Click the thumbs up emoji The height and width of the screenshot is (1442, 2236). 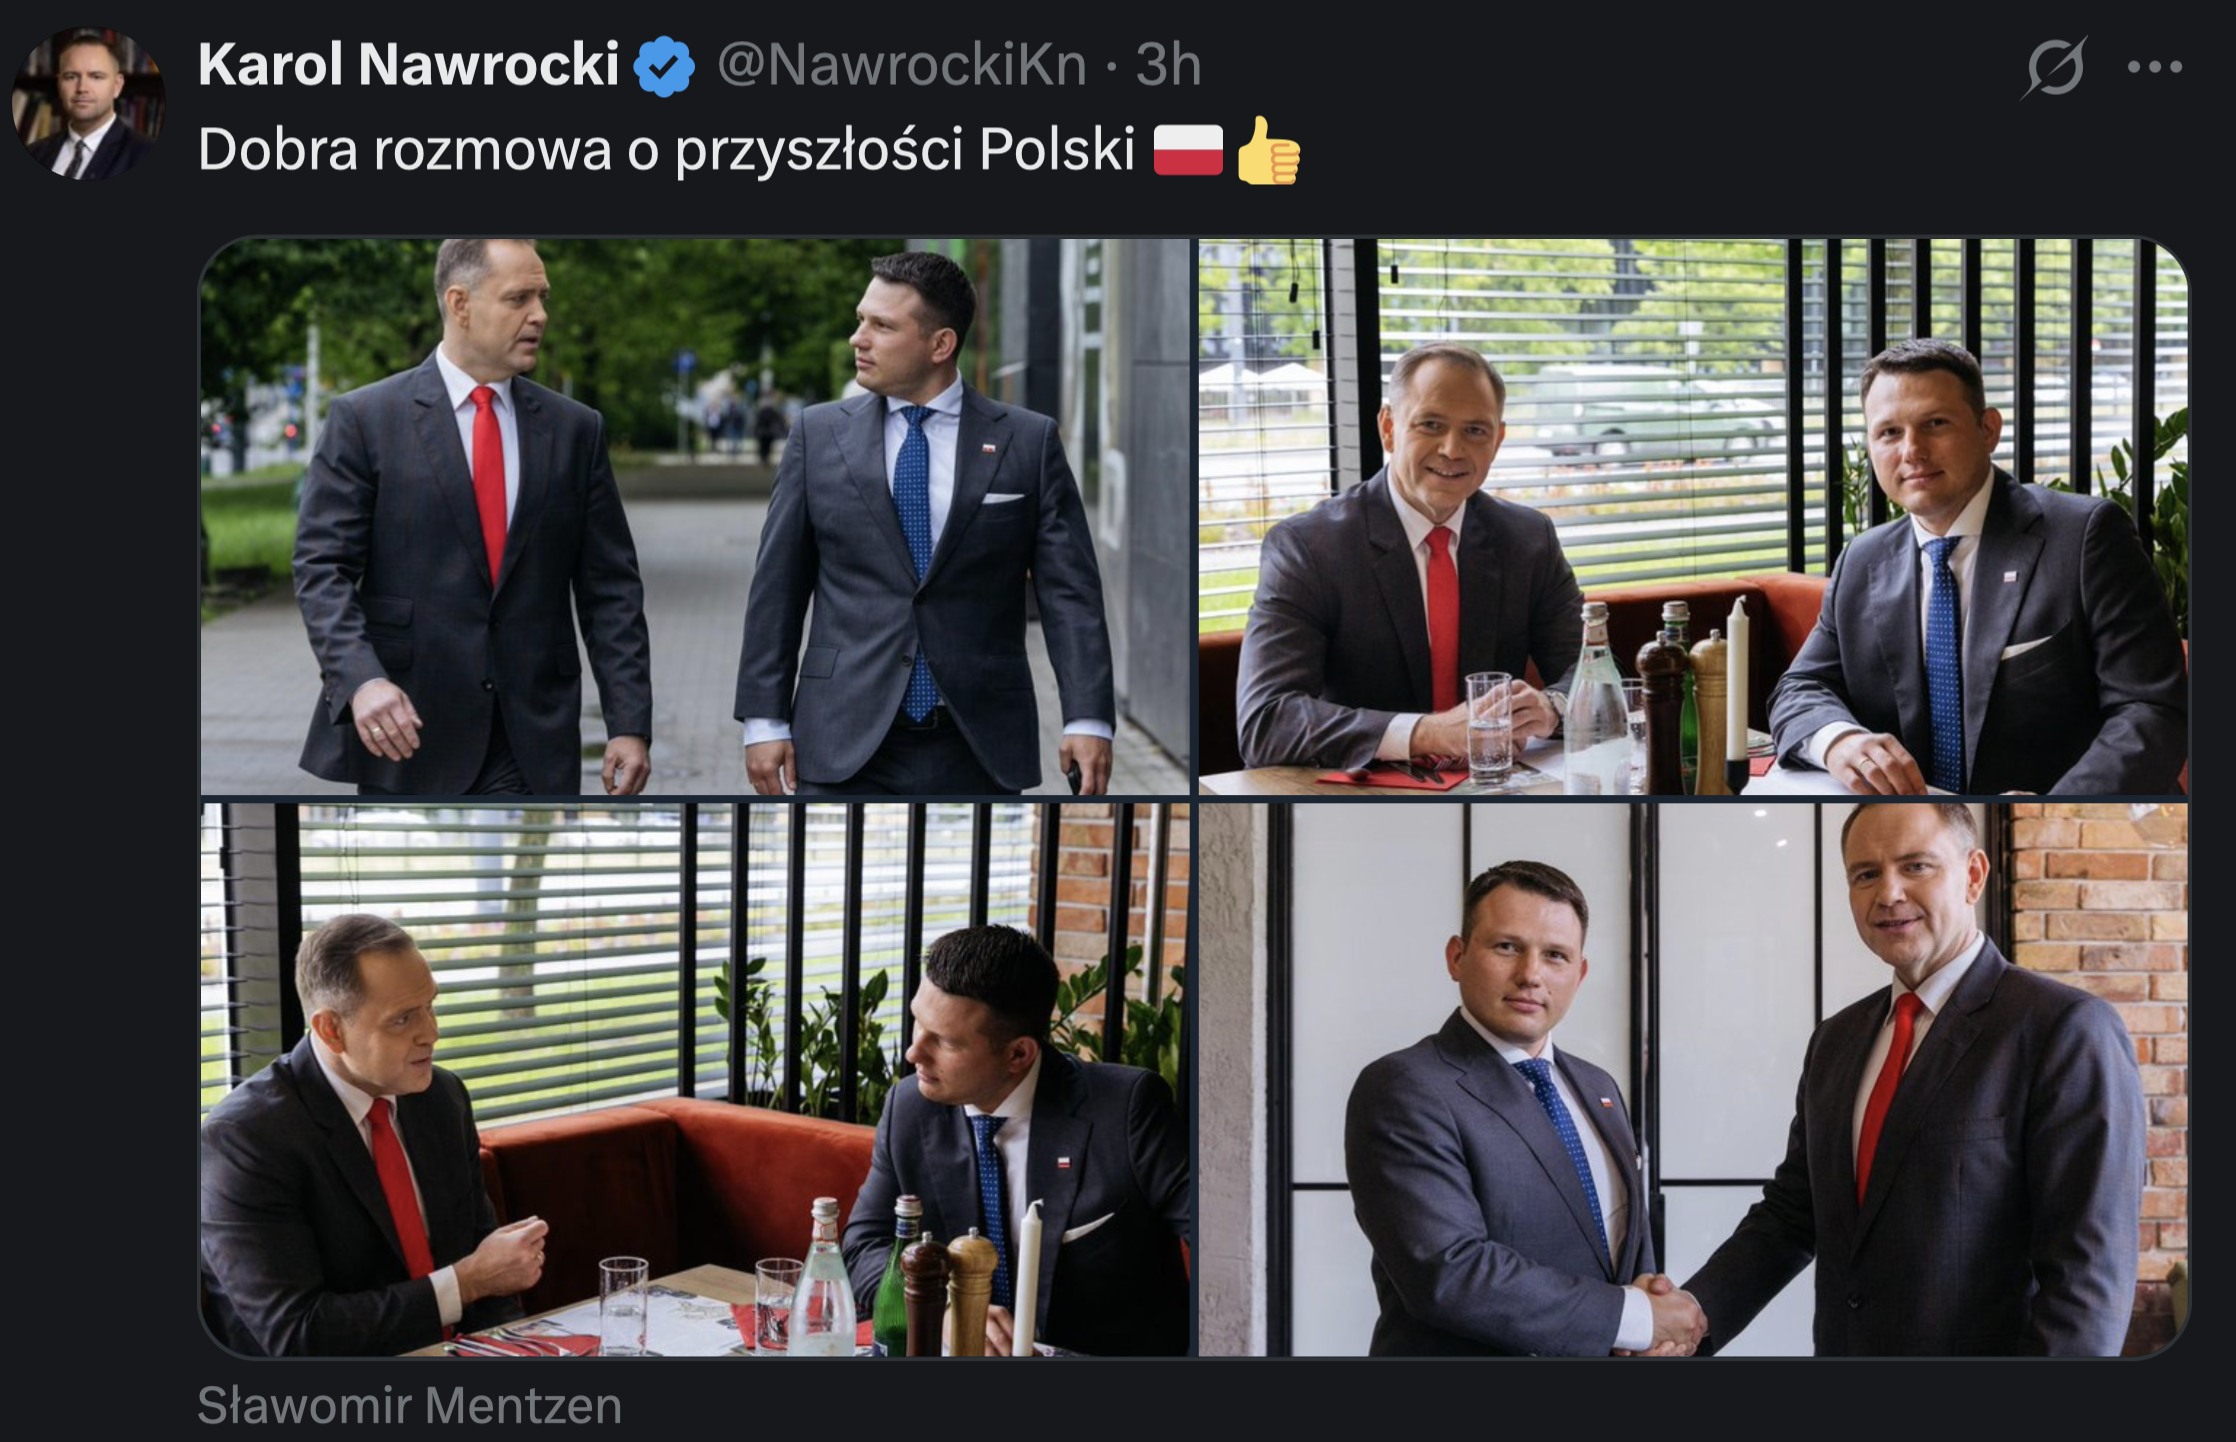(x=1268, y=150)
